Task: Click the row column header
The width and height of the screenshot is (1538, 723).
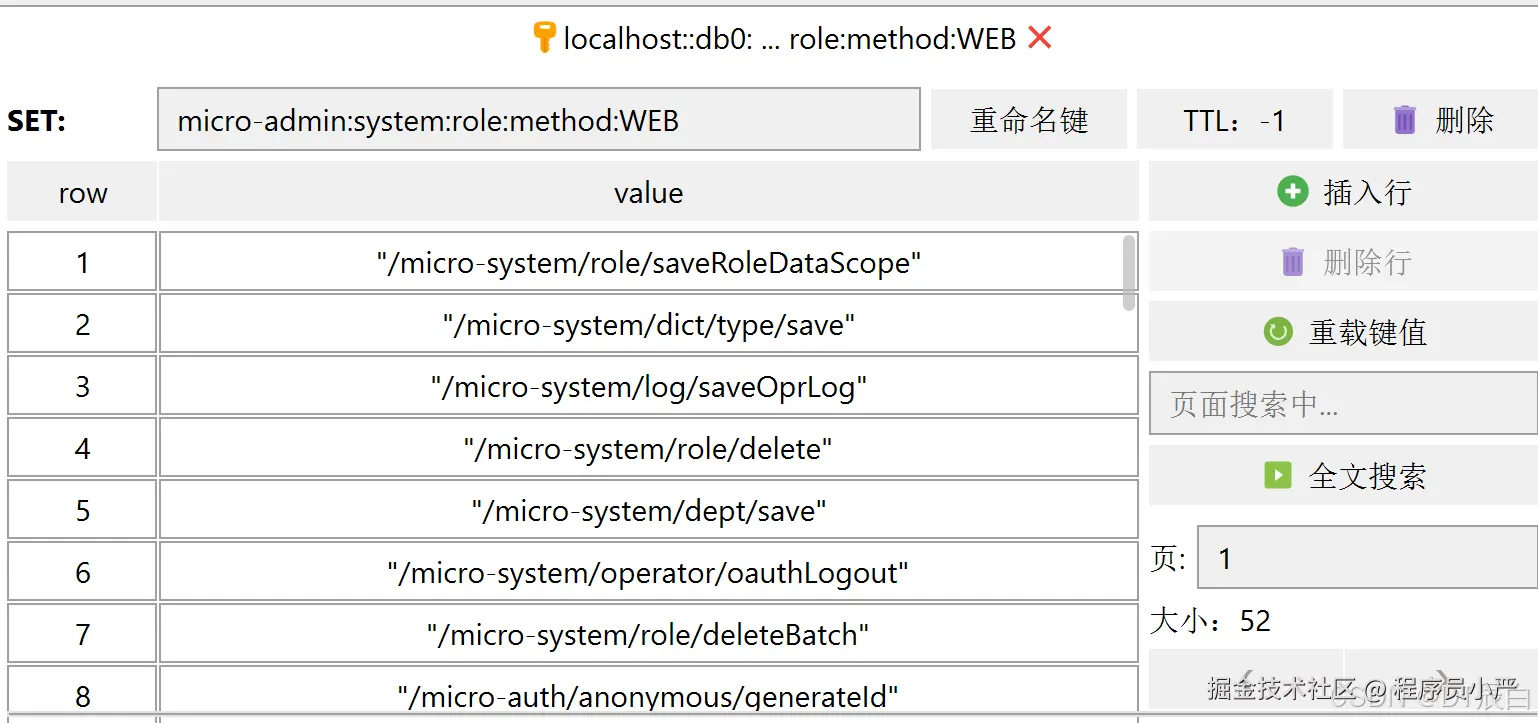Action: 82,192
